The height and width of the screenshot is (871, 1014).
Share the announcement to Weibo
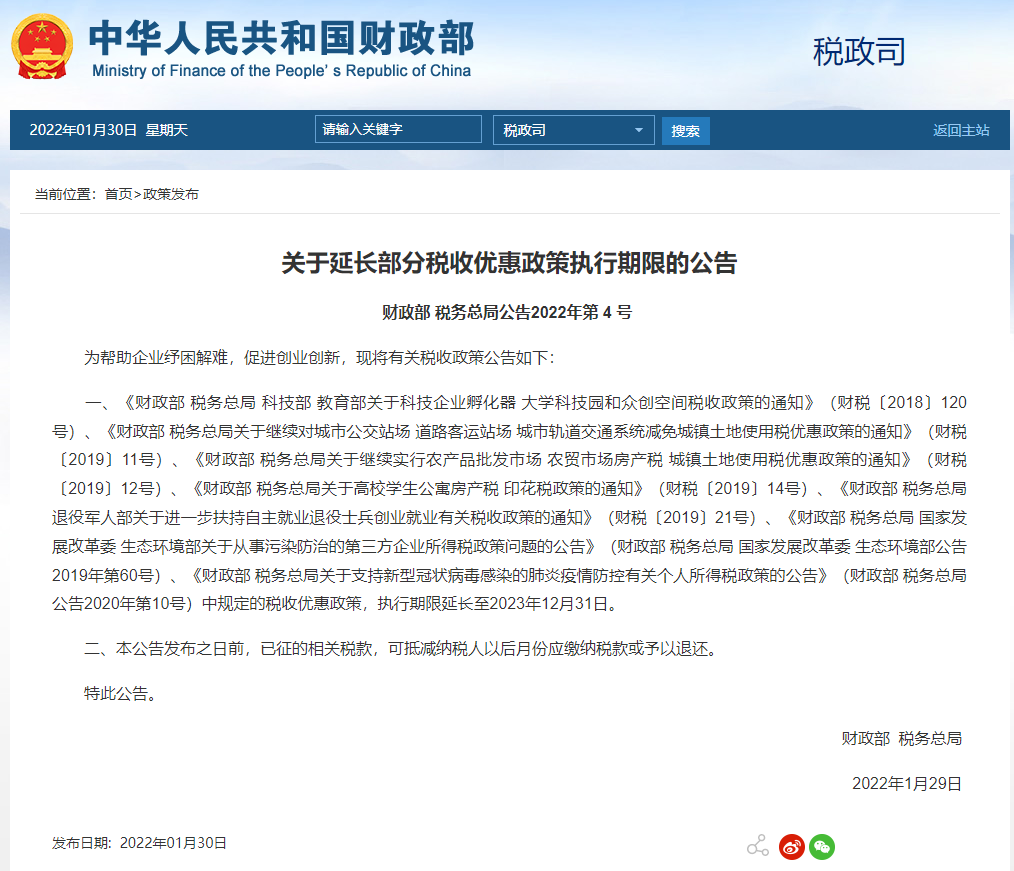[x=791, y=847]
